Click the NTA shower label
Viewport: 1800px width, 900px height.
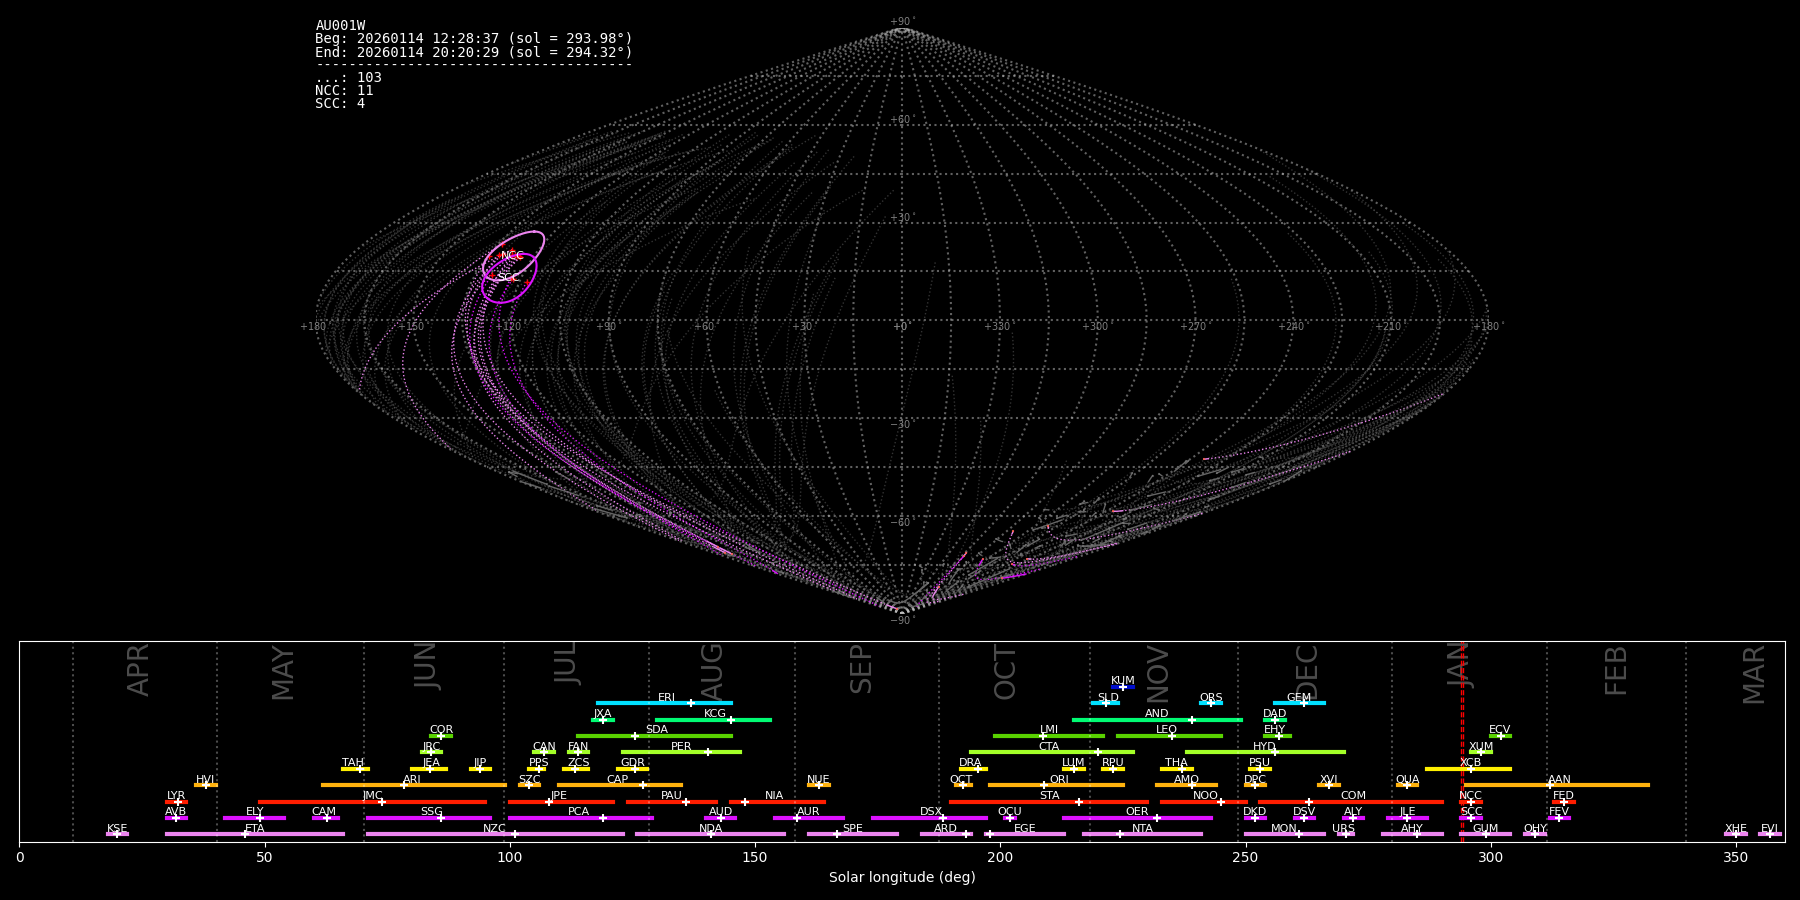[1142, 829]
